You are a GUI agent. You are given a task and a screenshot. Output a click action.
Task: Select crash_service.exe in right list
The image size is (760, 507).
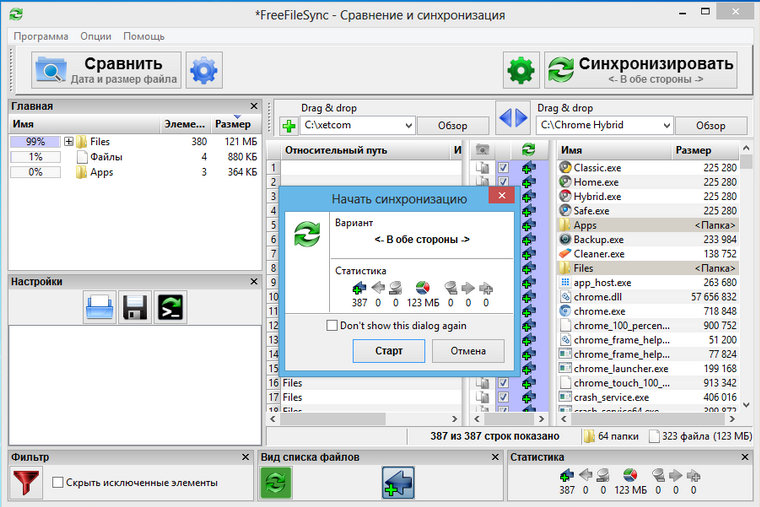648,397
